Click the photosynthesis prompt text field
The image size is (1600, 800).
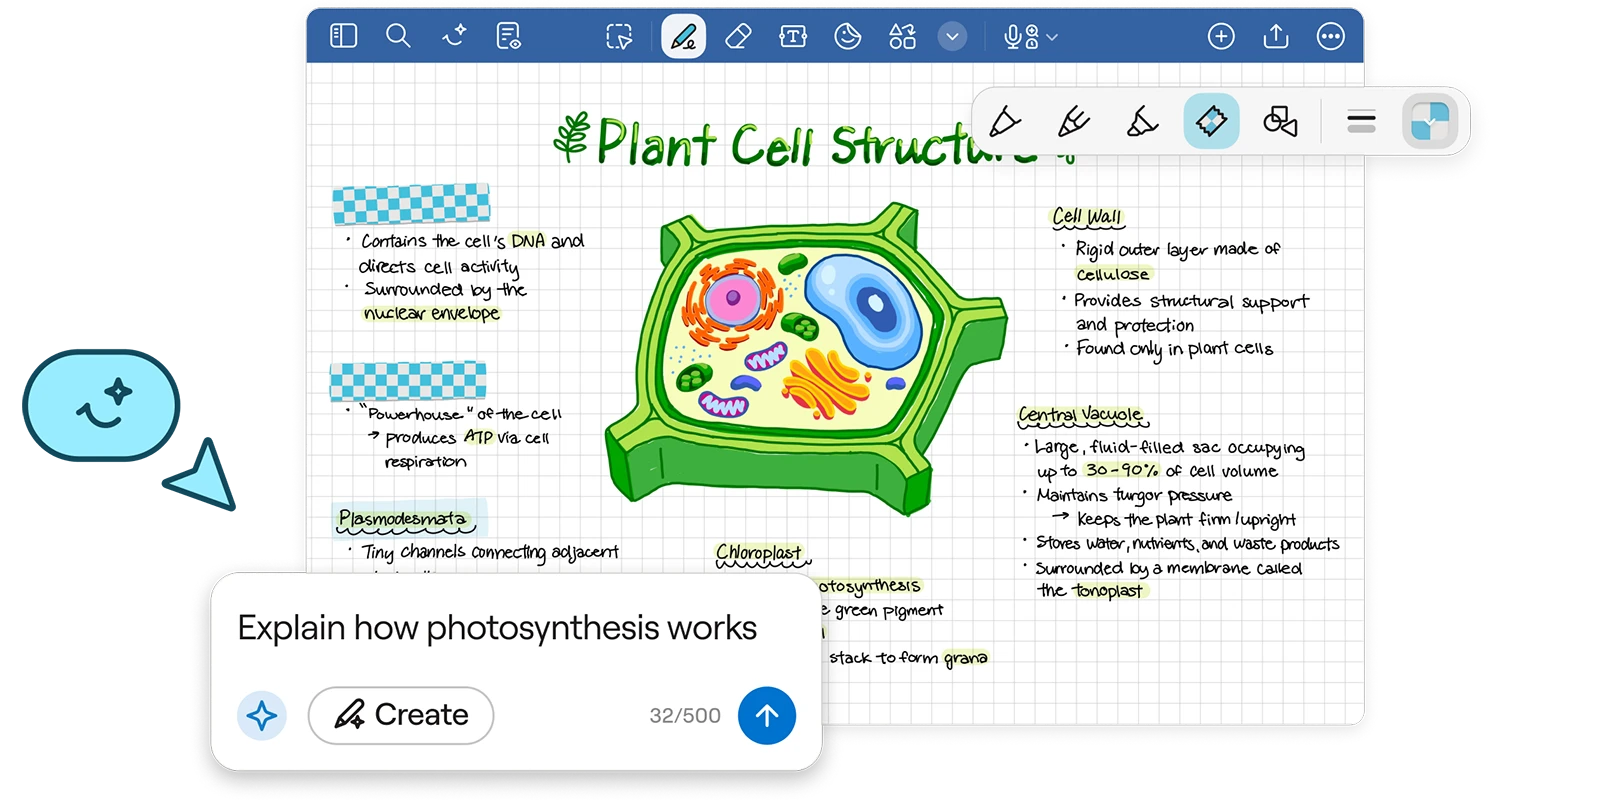[x=497, y=628]
